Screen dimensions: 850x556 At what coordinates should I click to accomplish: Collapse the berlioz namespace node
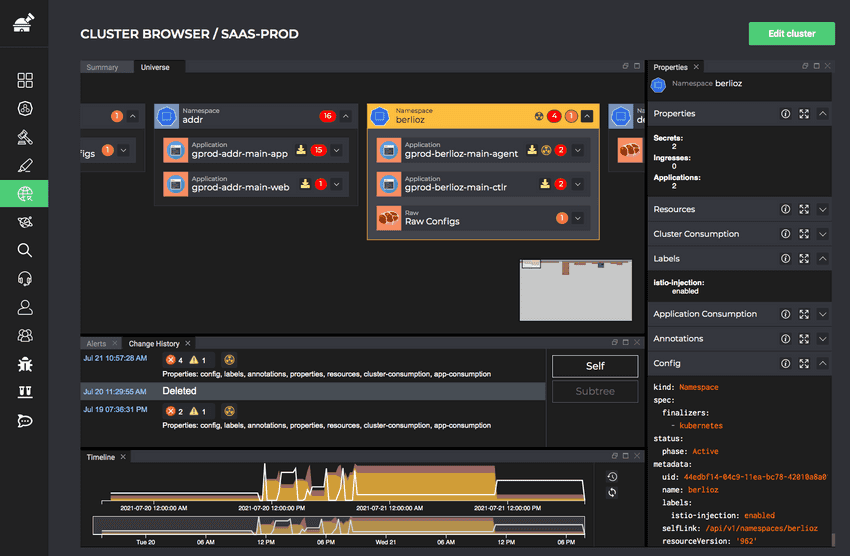[587, 116]
